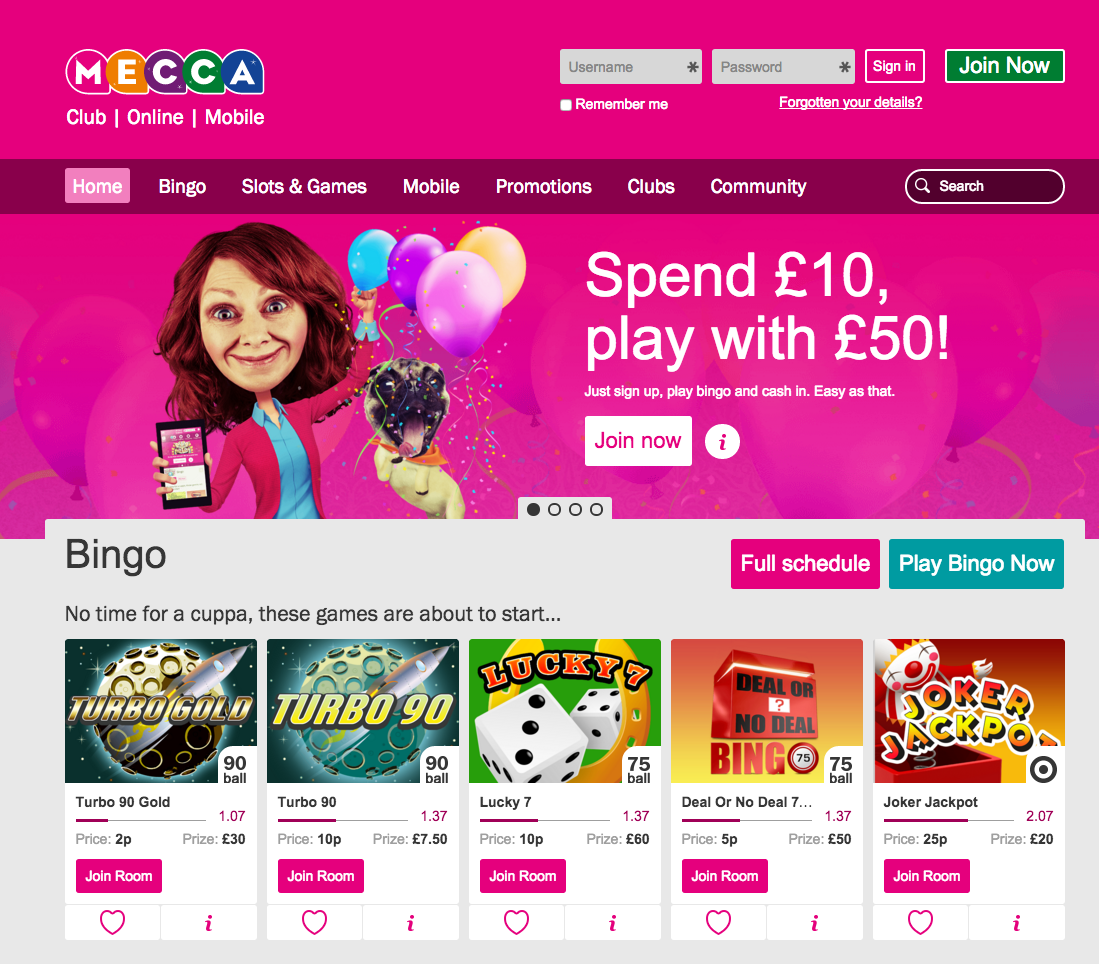Heart the Lucky 7 bingo room
This screenshot has width=1099, height=964.
(x=517, y=922)
